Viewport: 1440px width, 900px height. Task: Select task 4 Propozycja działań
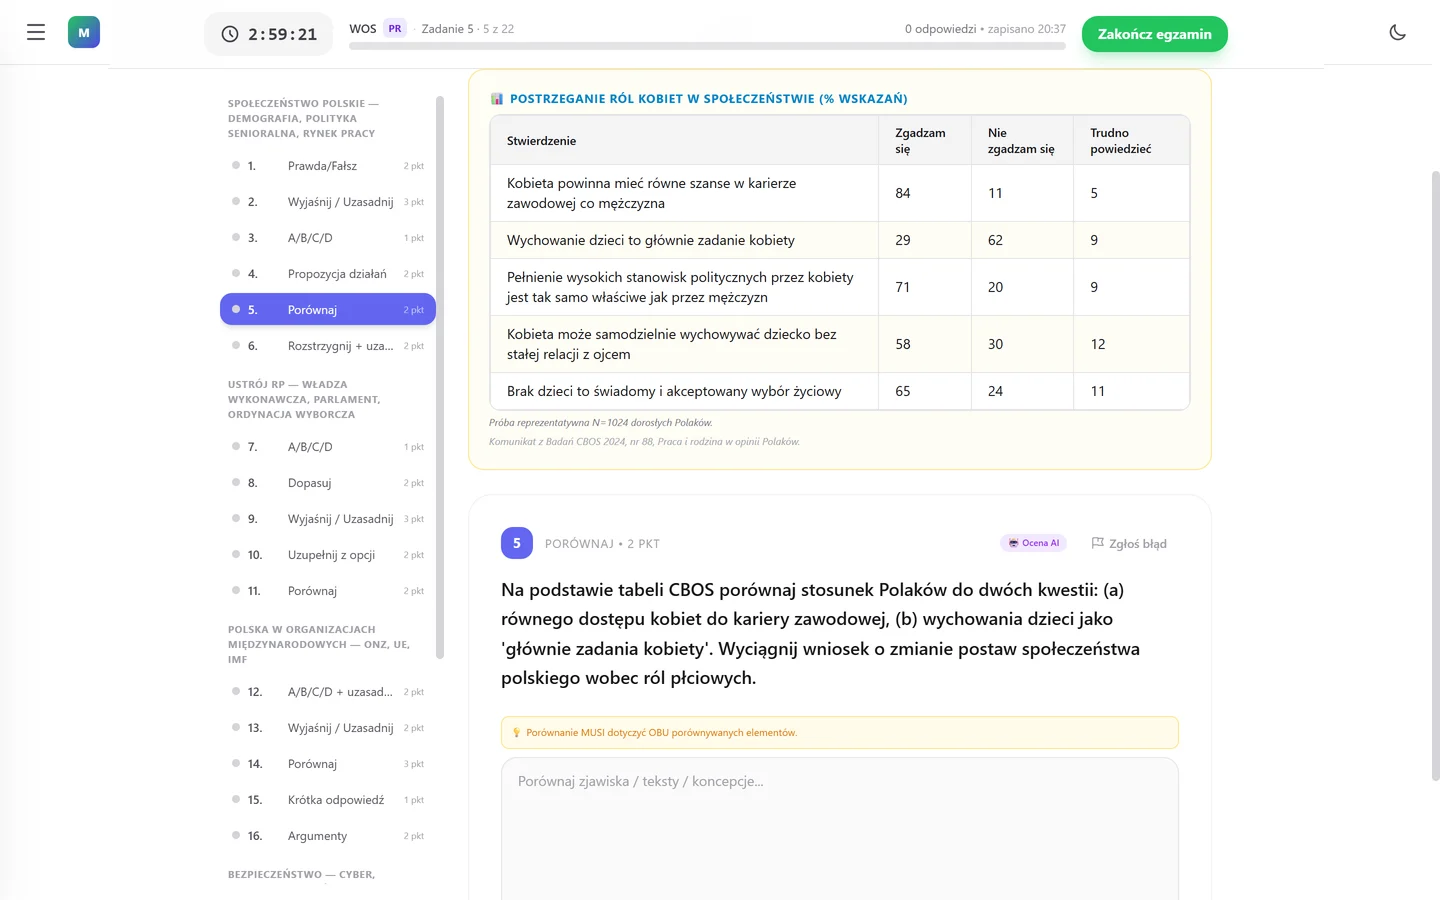328,274
